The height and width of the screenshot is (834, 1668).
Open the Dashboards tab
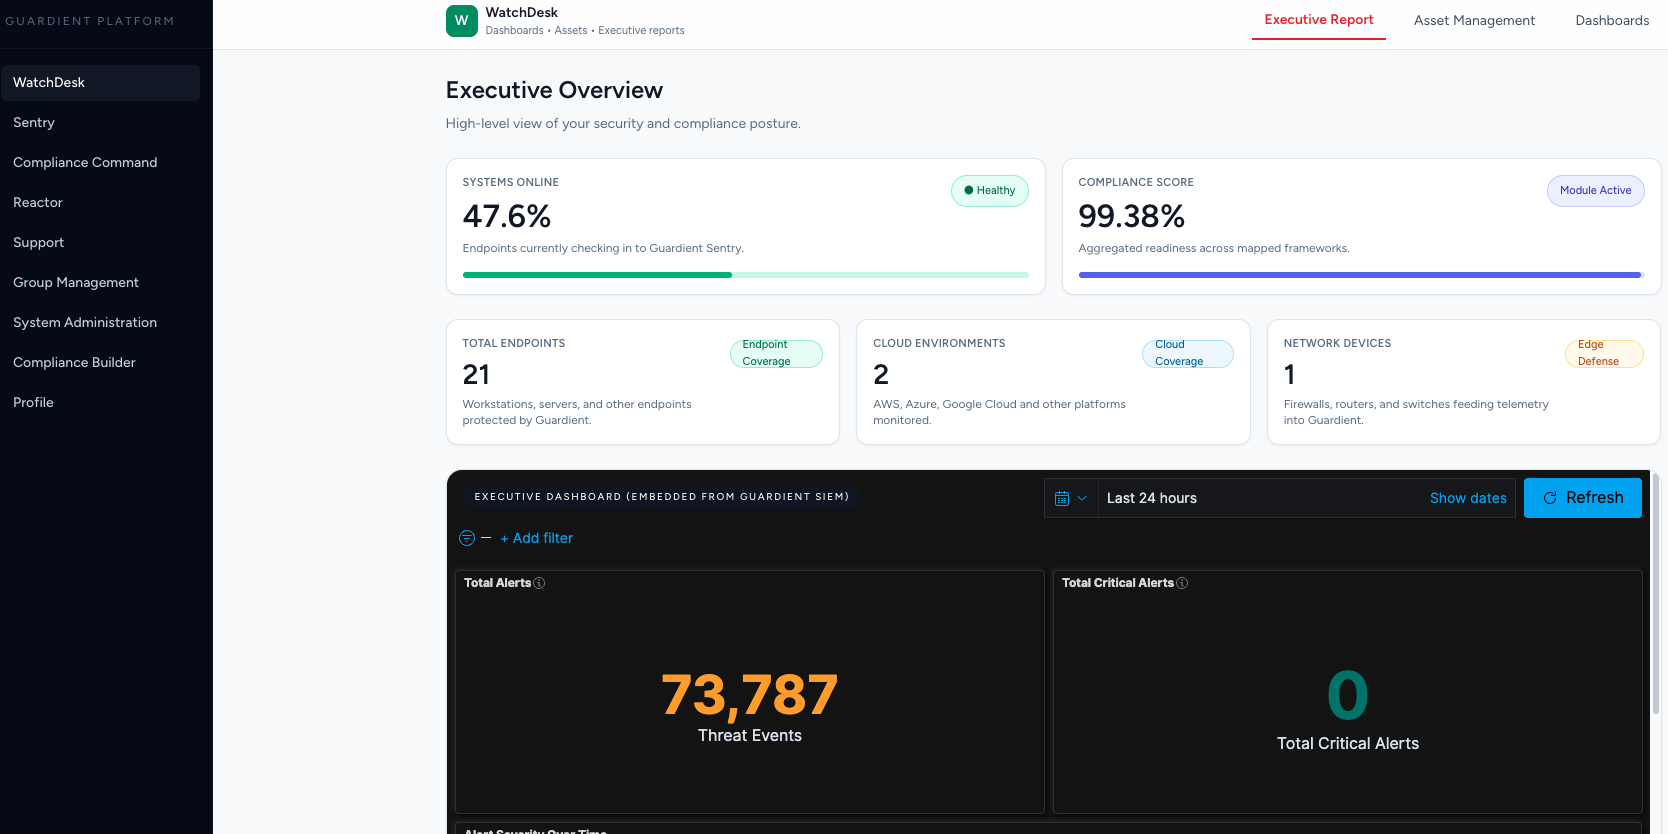[x=1612, y=20]
